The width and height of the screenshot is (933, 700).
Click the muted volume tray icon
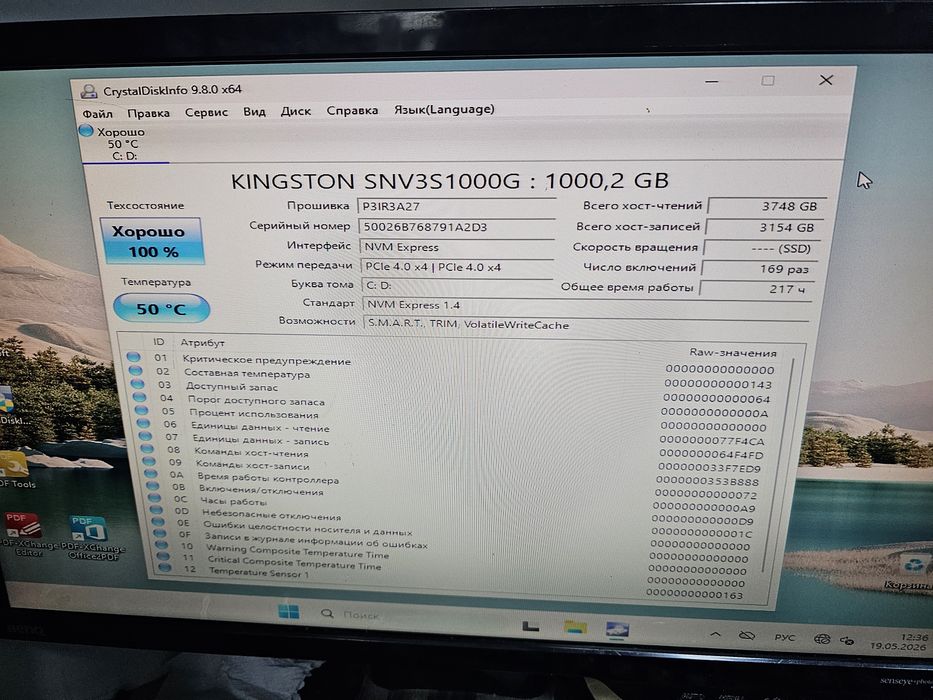pyautogui.click(x=847, y=640)
